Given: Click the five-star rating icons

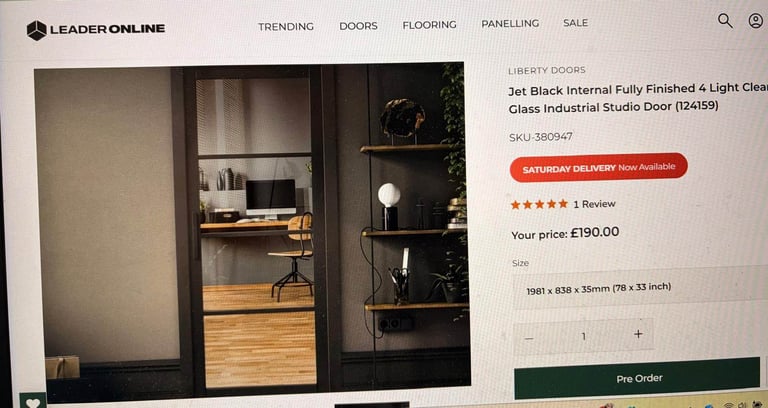Looking at the screenshot, I should pos(539,204).
